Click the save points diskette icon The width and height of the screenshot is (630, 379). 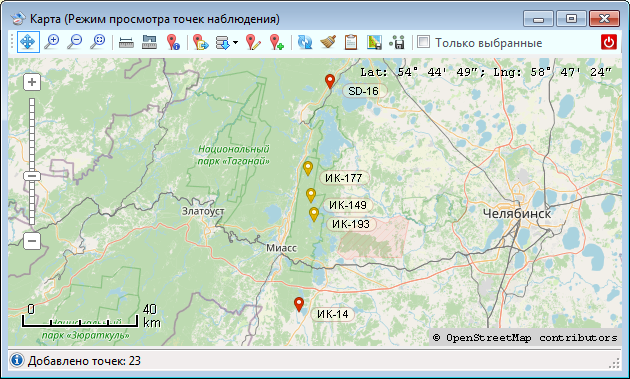397,42
